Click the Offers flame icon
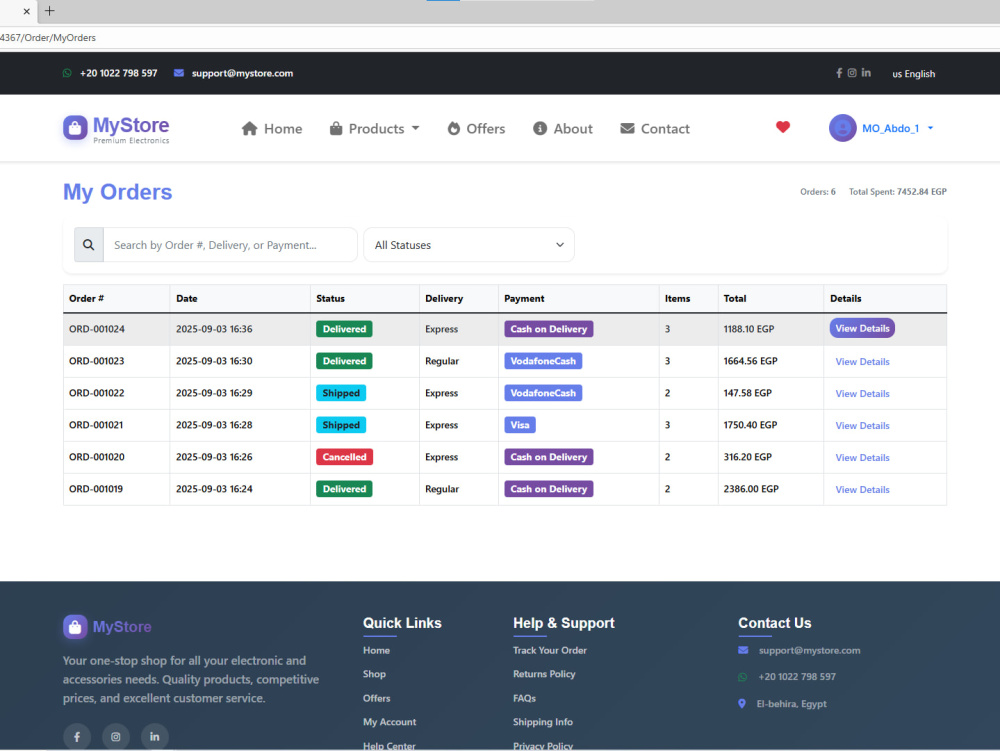The image size is (1000, 751). (x=453, y=128)
